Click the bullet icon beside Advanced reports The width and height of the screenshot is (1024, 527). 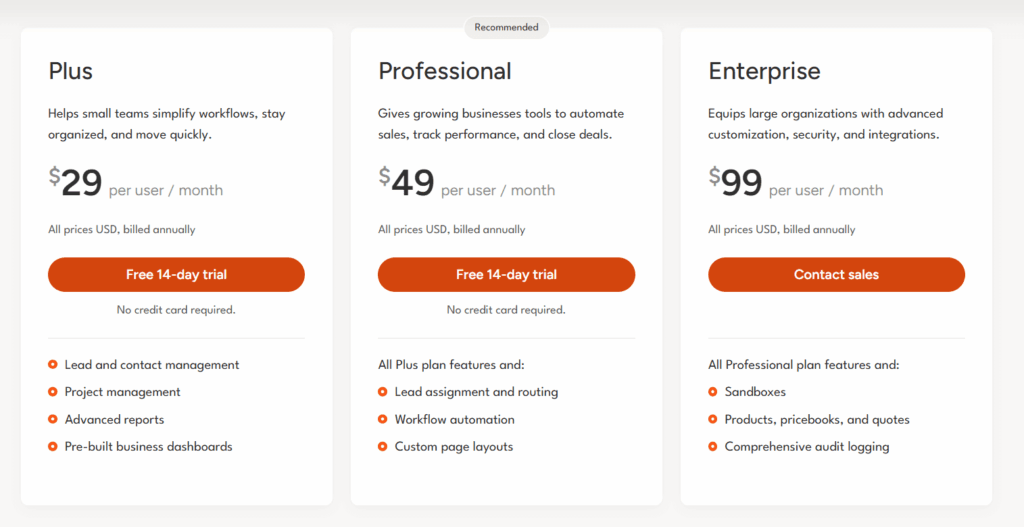[53, 419]
